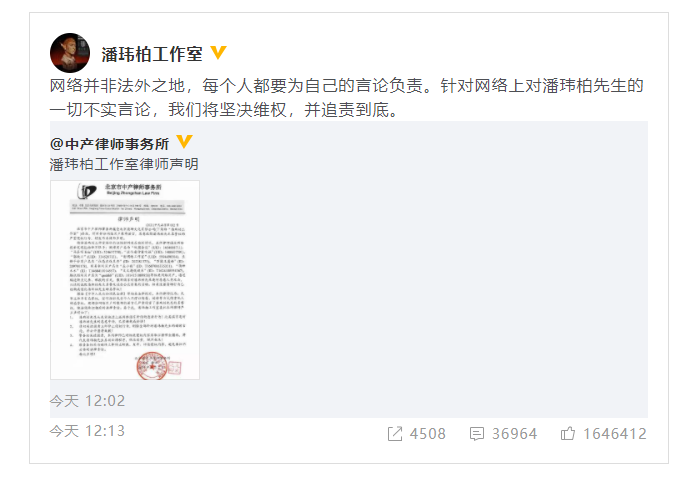698x480 pixels.
Task: Click the 潘玮柏工作室 account name
Action: (x=152, y=54)
